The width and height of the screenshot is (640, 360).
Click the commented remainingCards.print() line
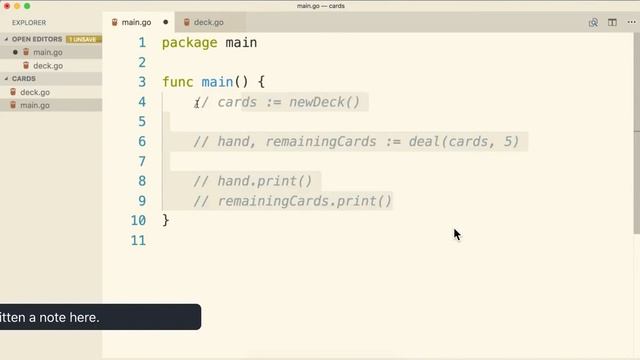(x=292, y=201)
